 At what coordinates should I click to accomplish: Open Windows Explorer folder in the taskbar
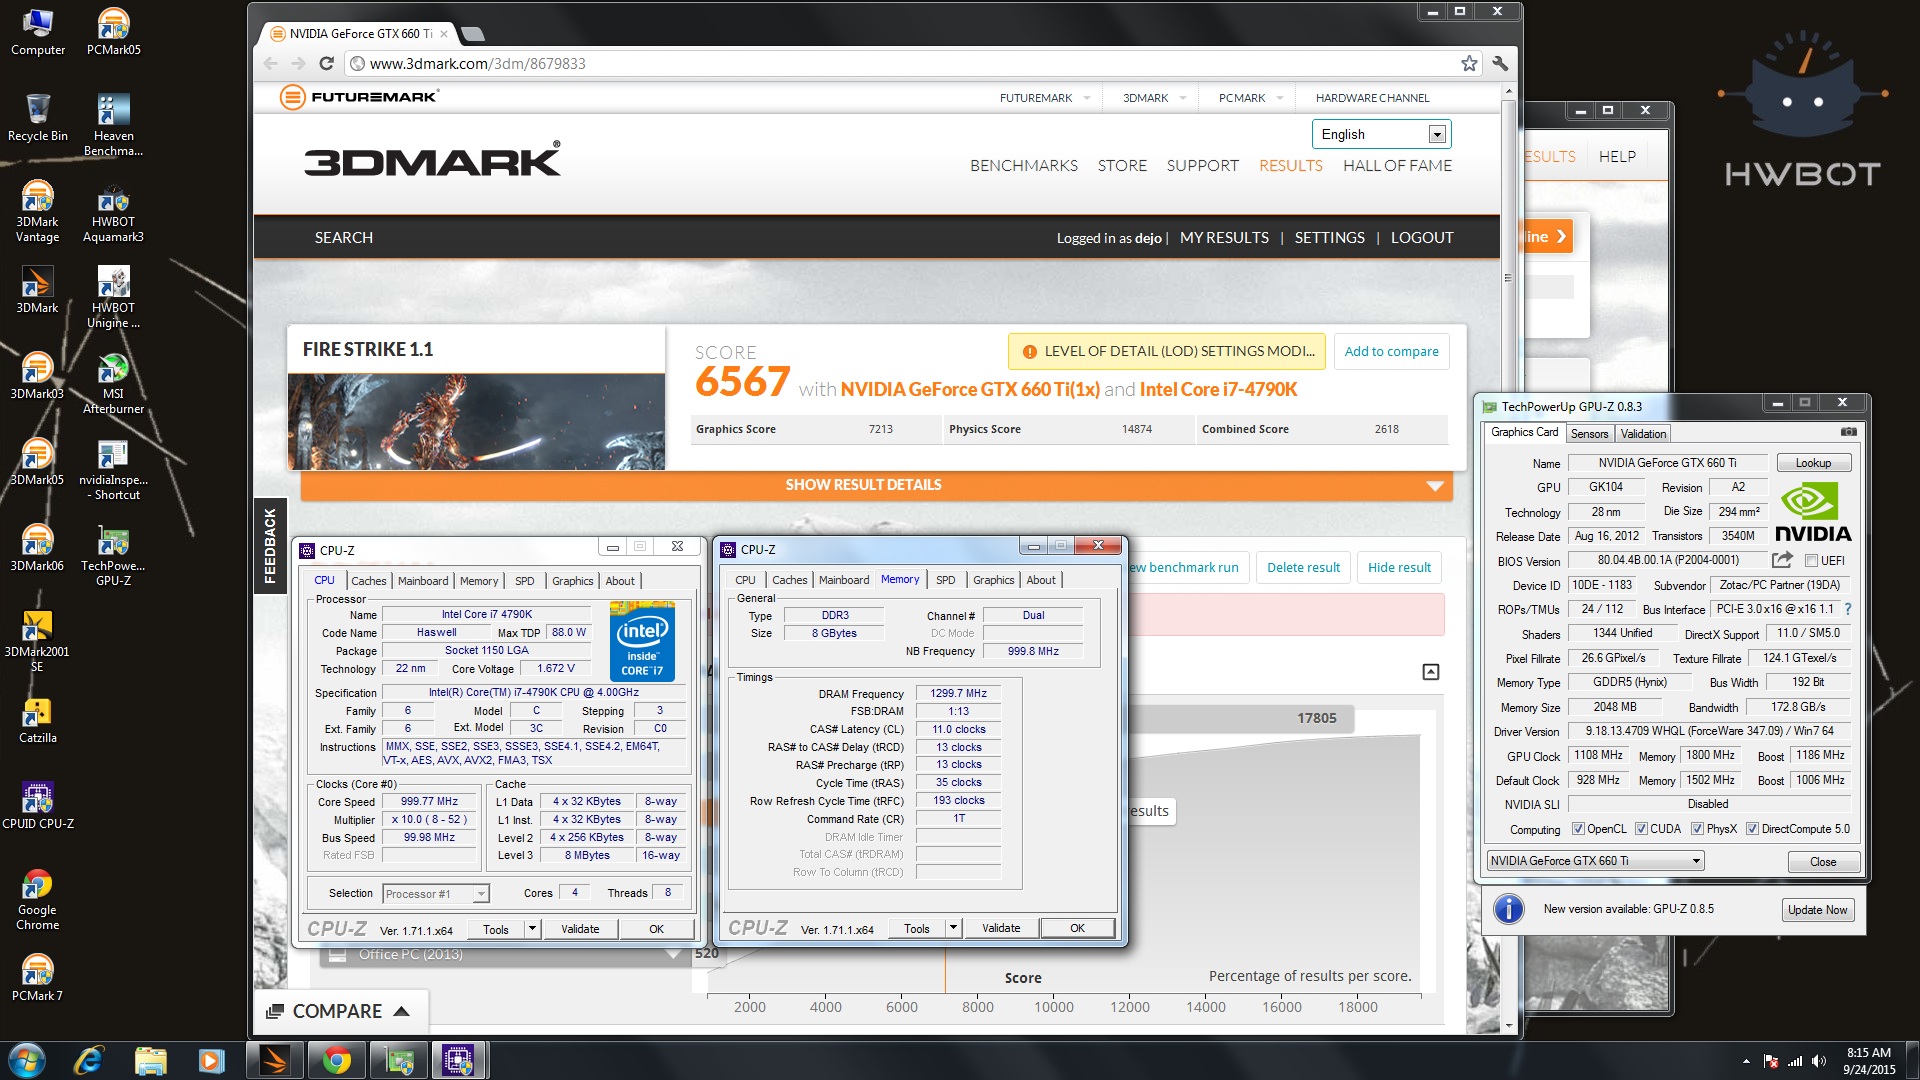(151, 1060)
